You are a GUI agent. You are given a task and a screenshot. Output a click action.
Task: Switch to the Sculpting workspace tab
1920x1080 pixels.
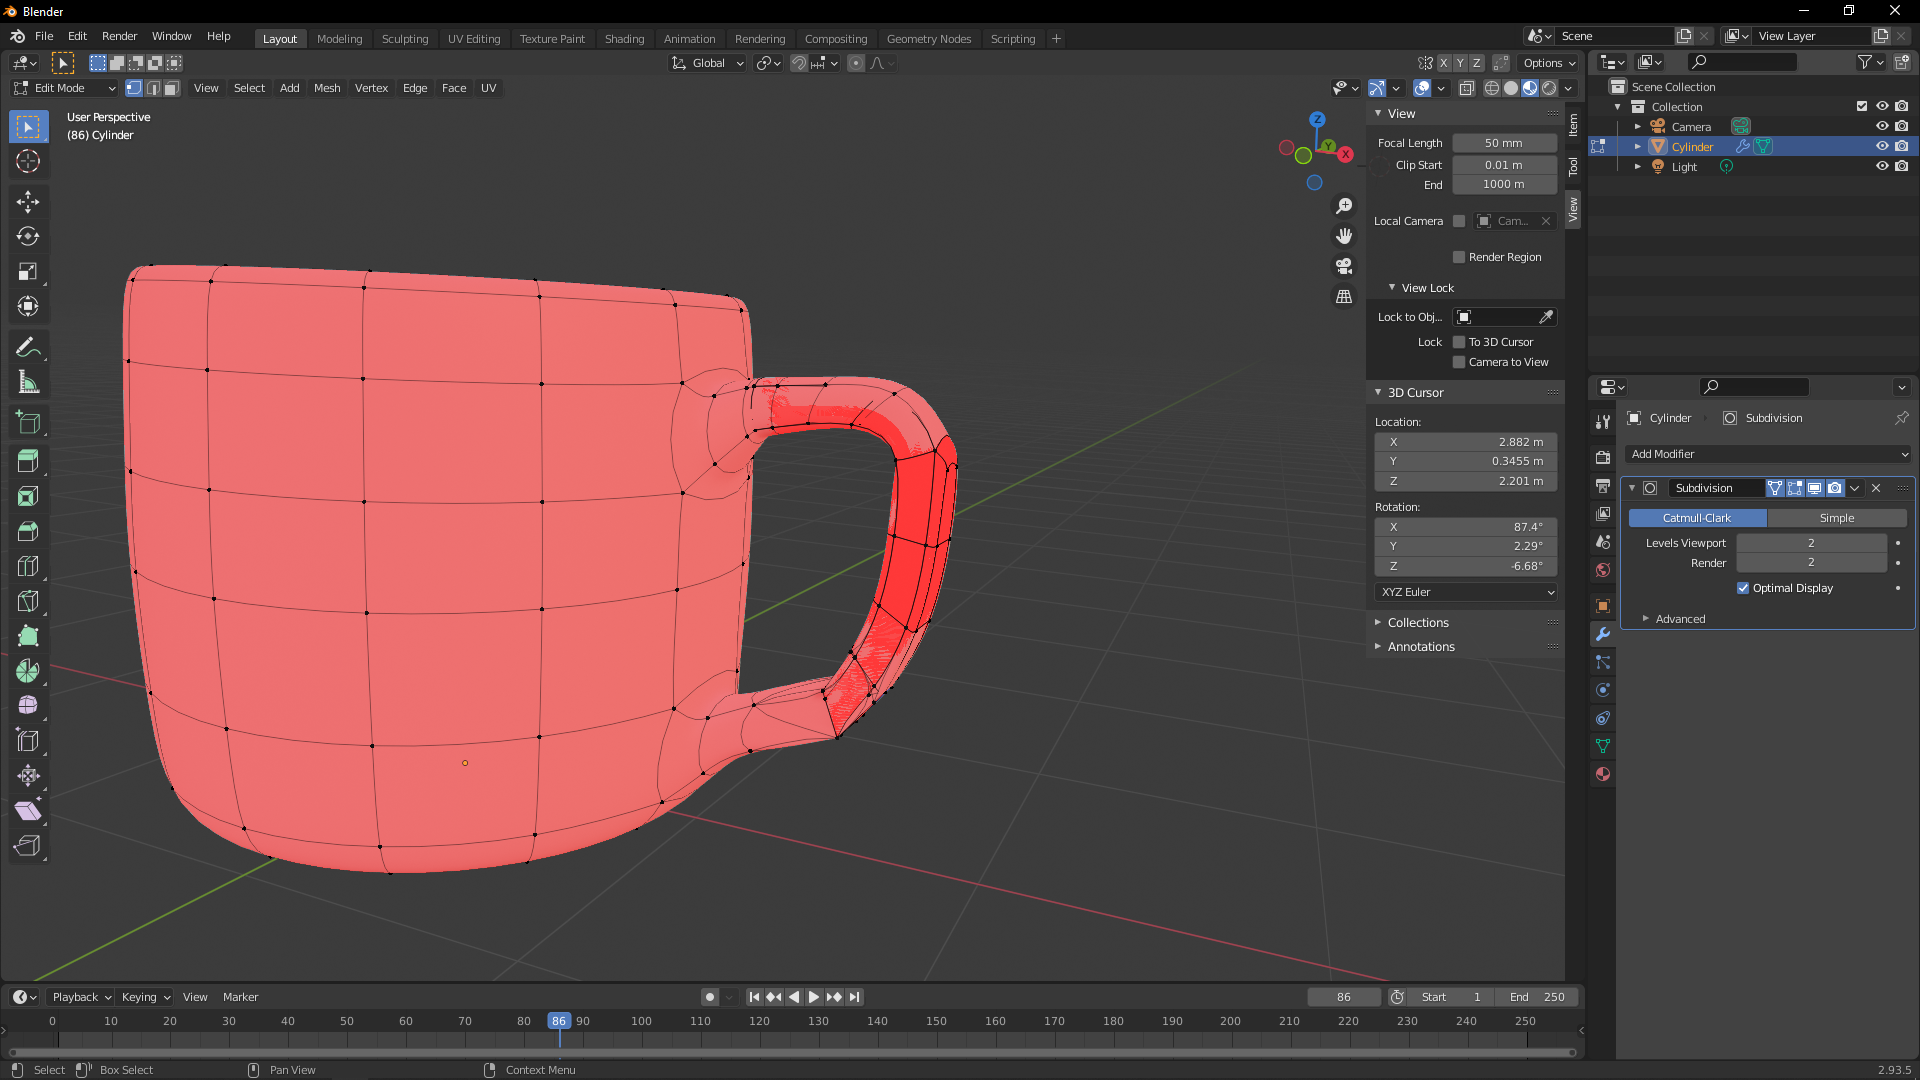404,38
